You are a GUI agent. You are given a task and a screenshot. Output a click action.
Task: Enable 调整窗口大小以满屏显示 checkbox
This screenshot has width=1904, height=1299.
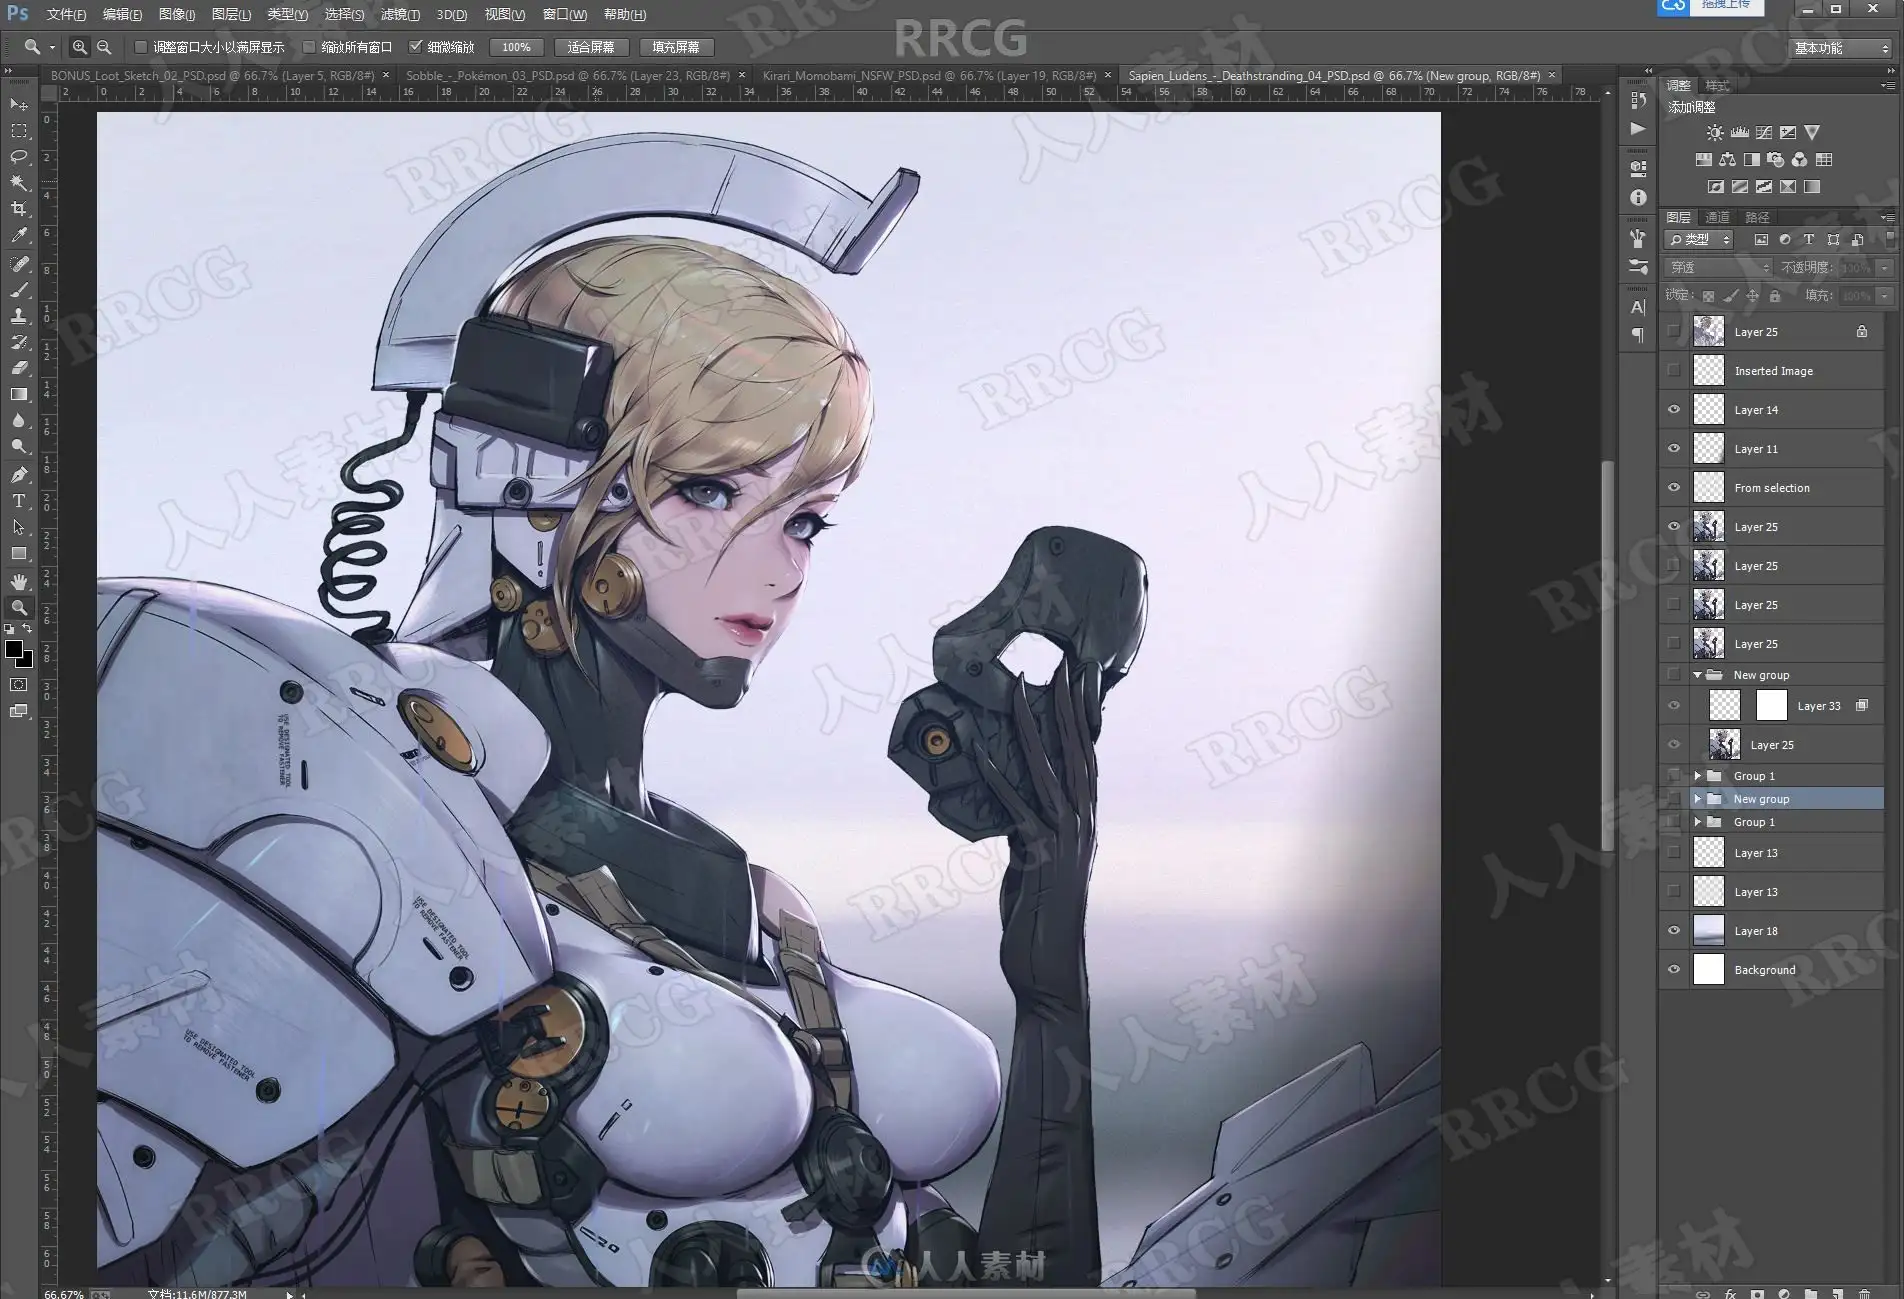pos(141,47)
